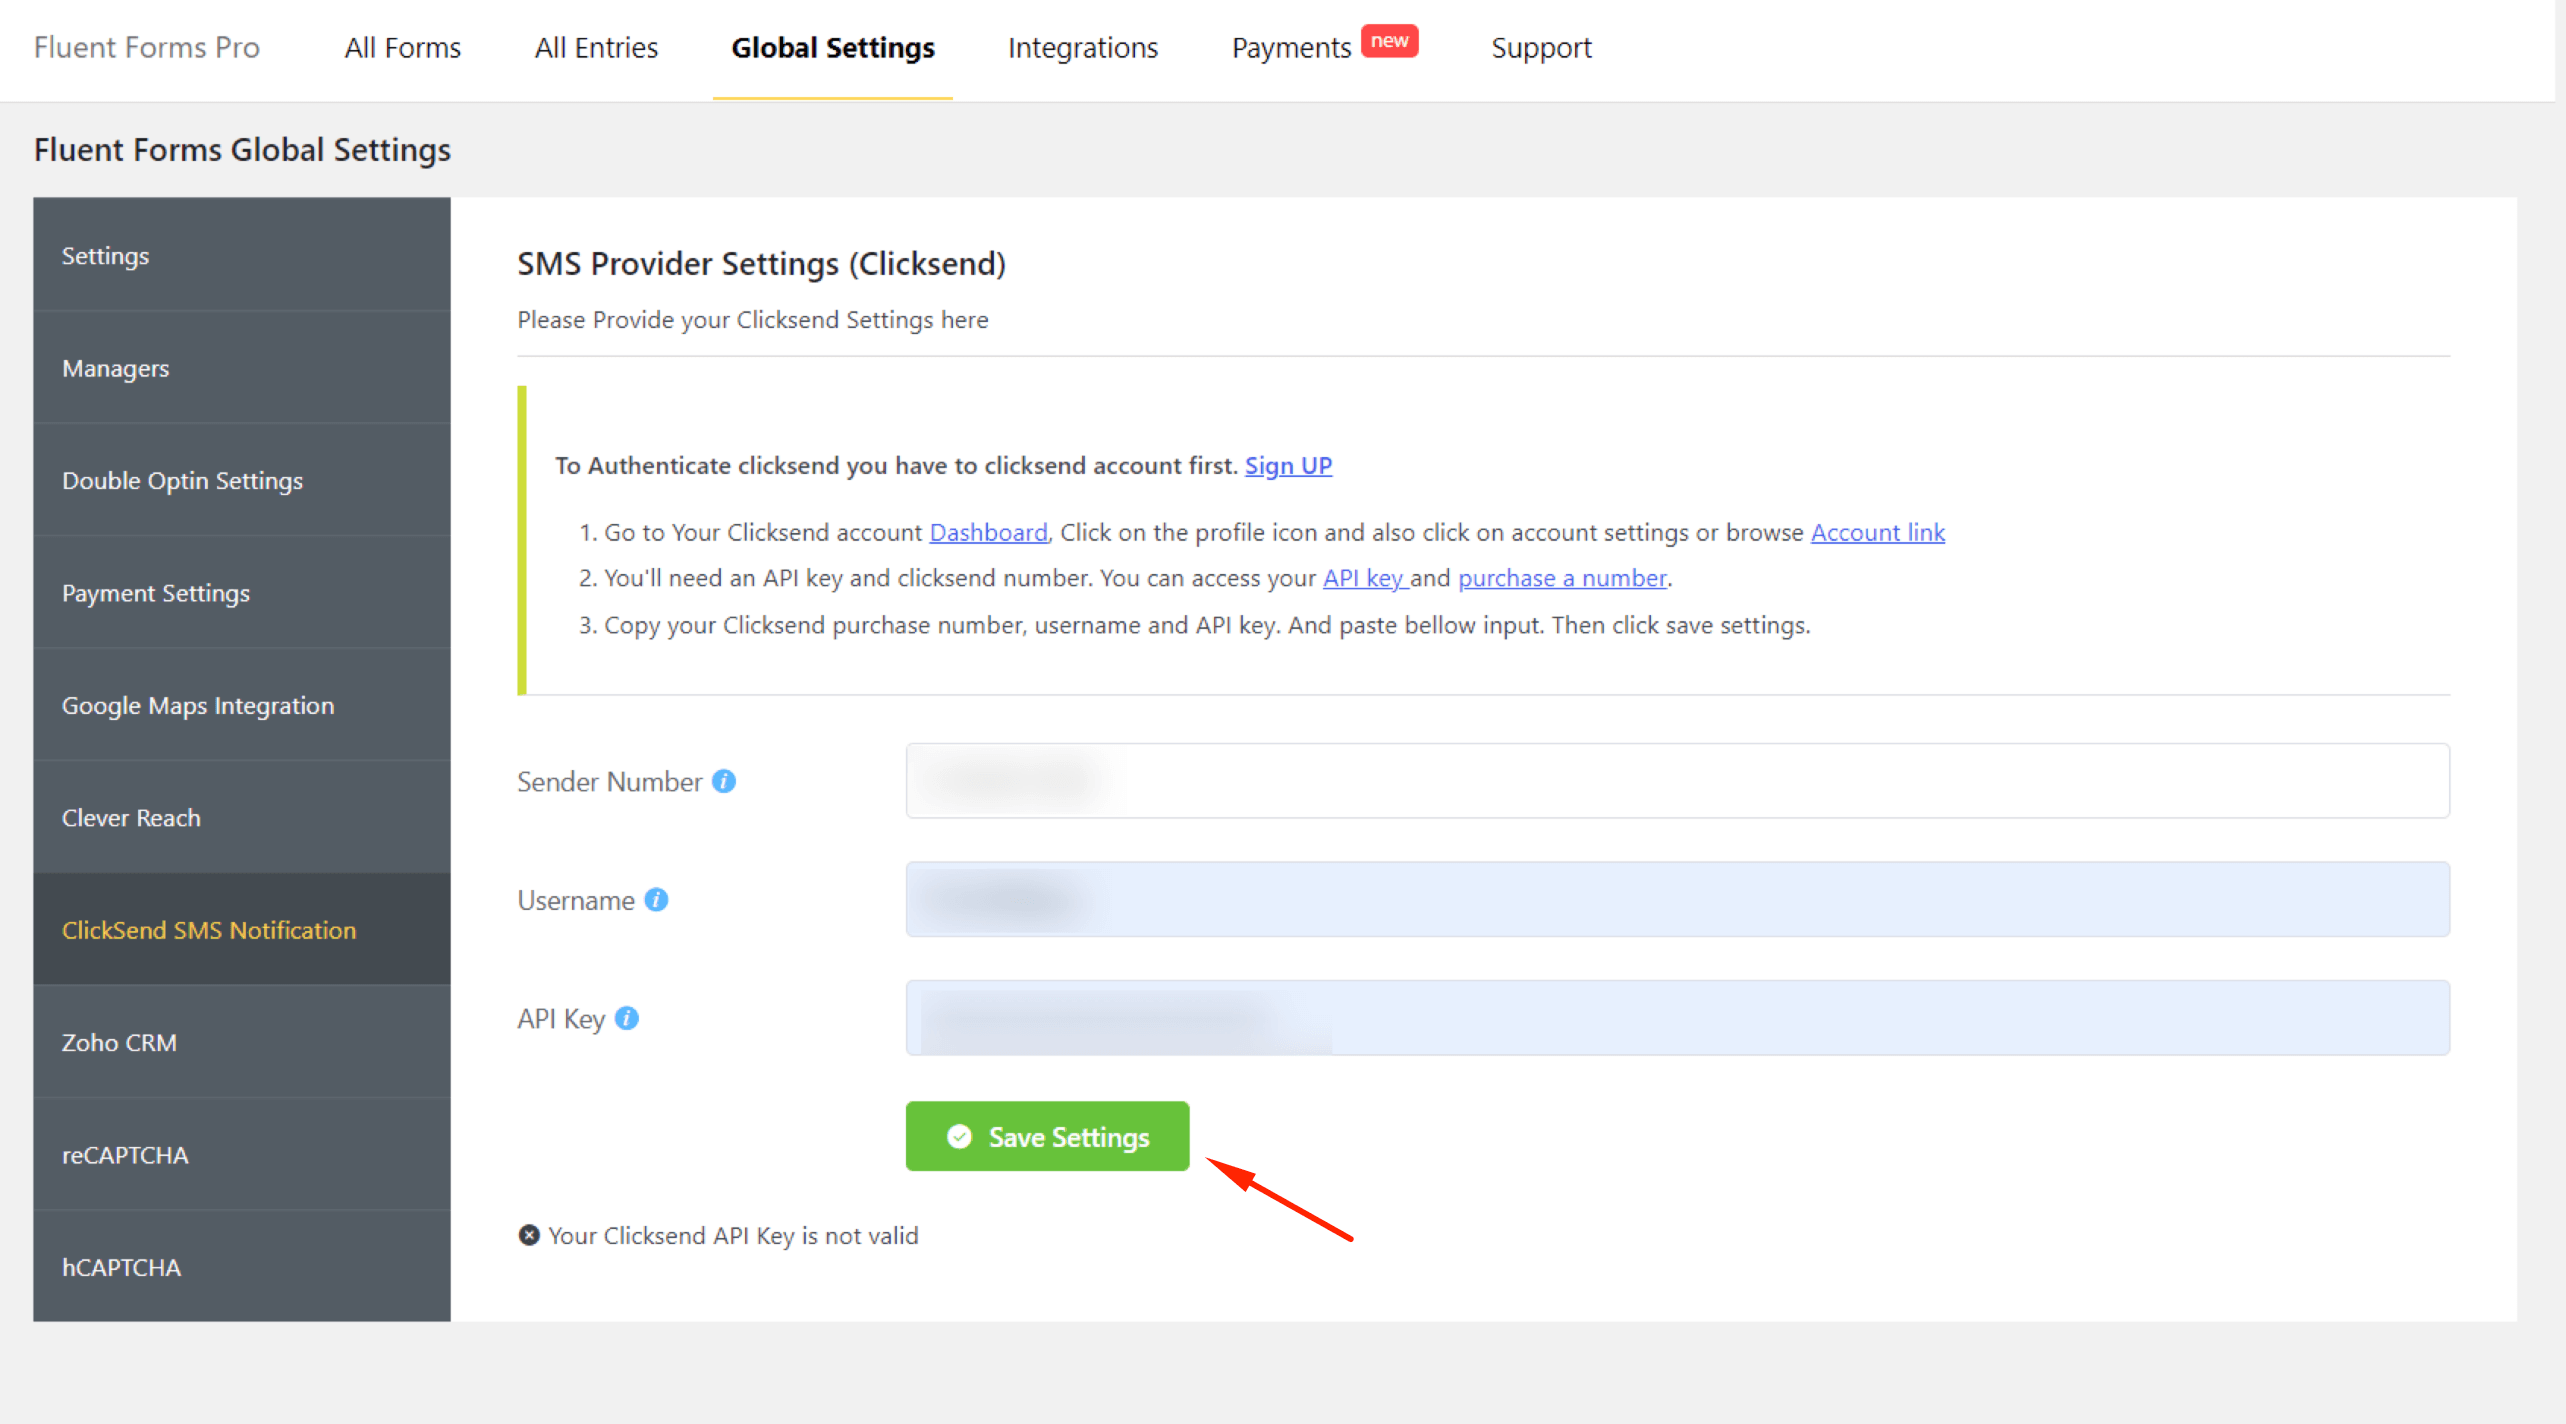Click the Sender Number info icon
The width and height of the screenshot is (2566, 1424).
(724, 781)
